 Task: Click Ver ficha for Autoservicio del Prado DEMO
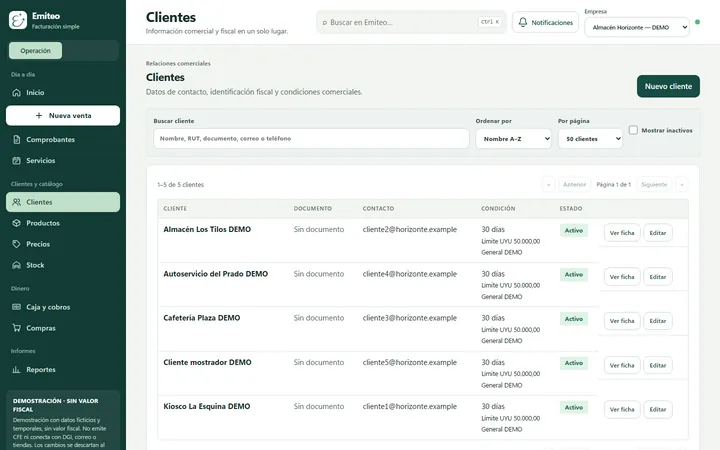click(x=622, y=277)
